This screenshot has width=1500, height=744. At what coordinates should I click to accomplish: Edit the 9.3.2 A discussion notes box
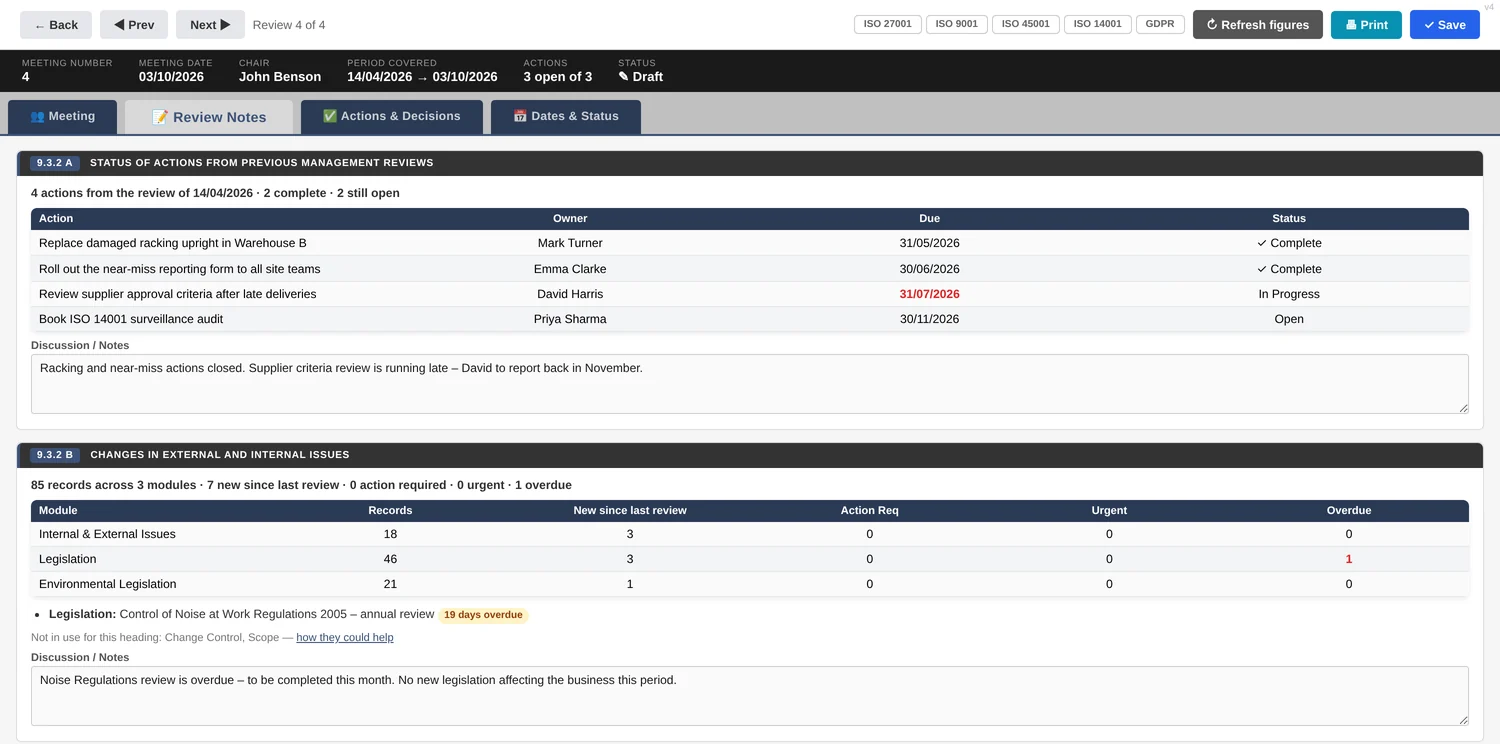coord(750,384)
